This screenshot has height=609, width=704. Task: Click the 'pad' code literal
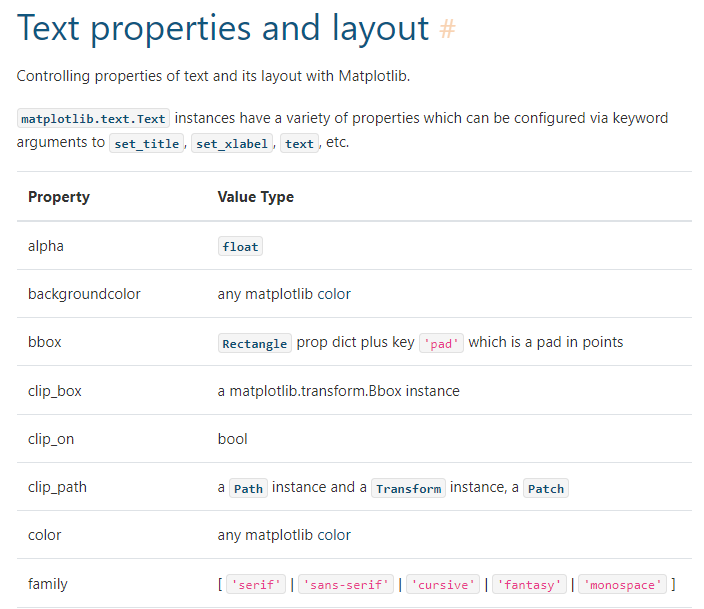pyautogui.click(x=441, y=343)
